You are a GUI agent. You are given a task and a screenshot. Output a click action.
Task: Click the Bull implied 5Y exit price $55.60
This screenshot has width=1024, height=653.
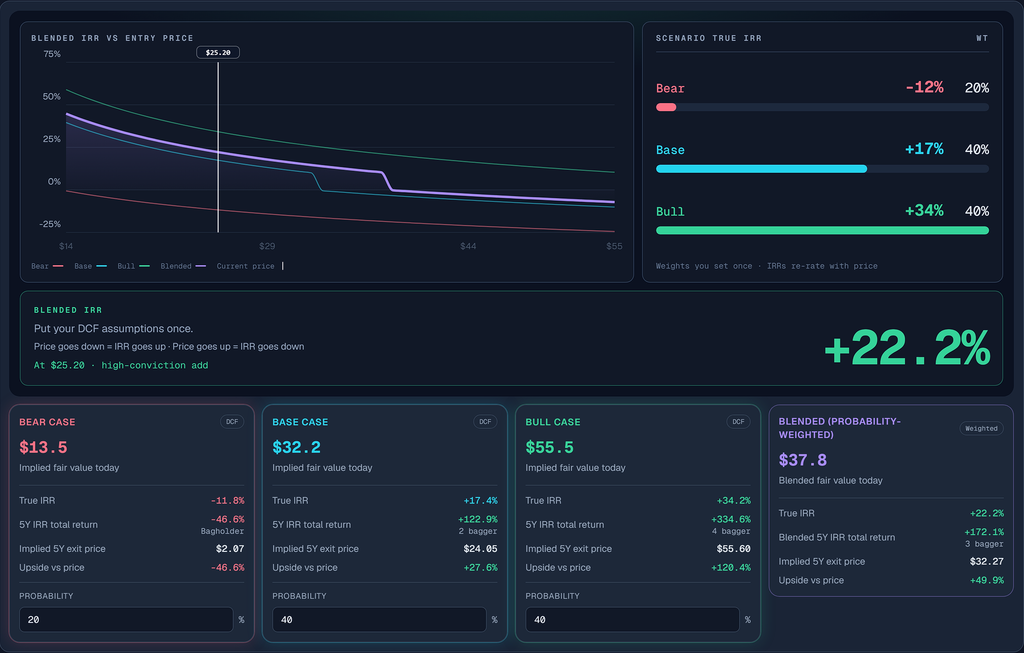pos(733,549)
